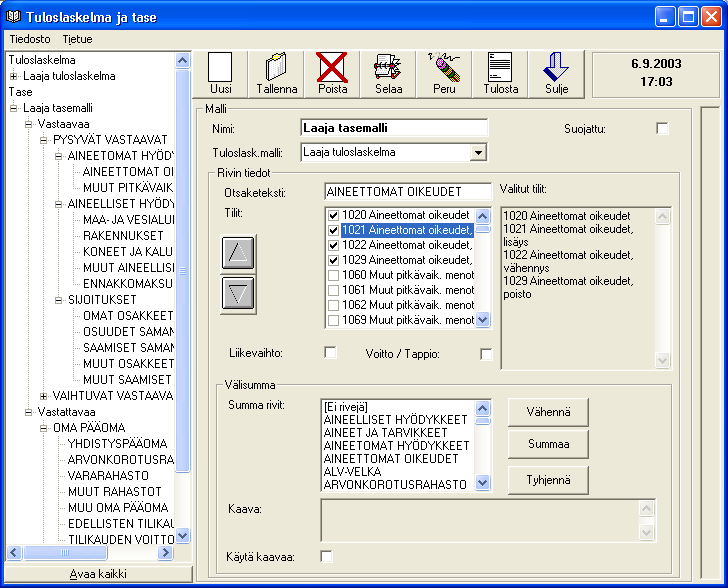
Task: Click the Avaa kaikki button
Action: pos(98,574)
